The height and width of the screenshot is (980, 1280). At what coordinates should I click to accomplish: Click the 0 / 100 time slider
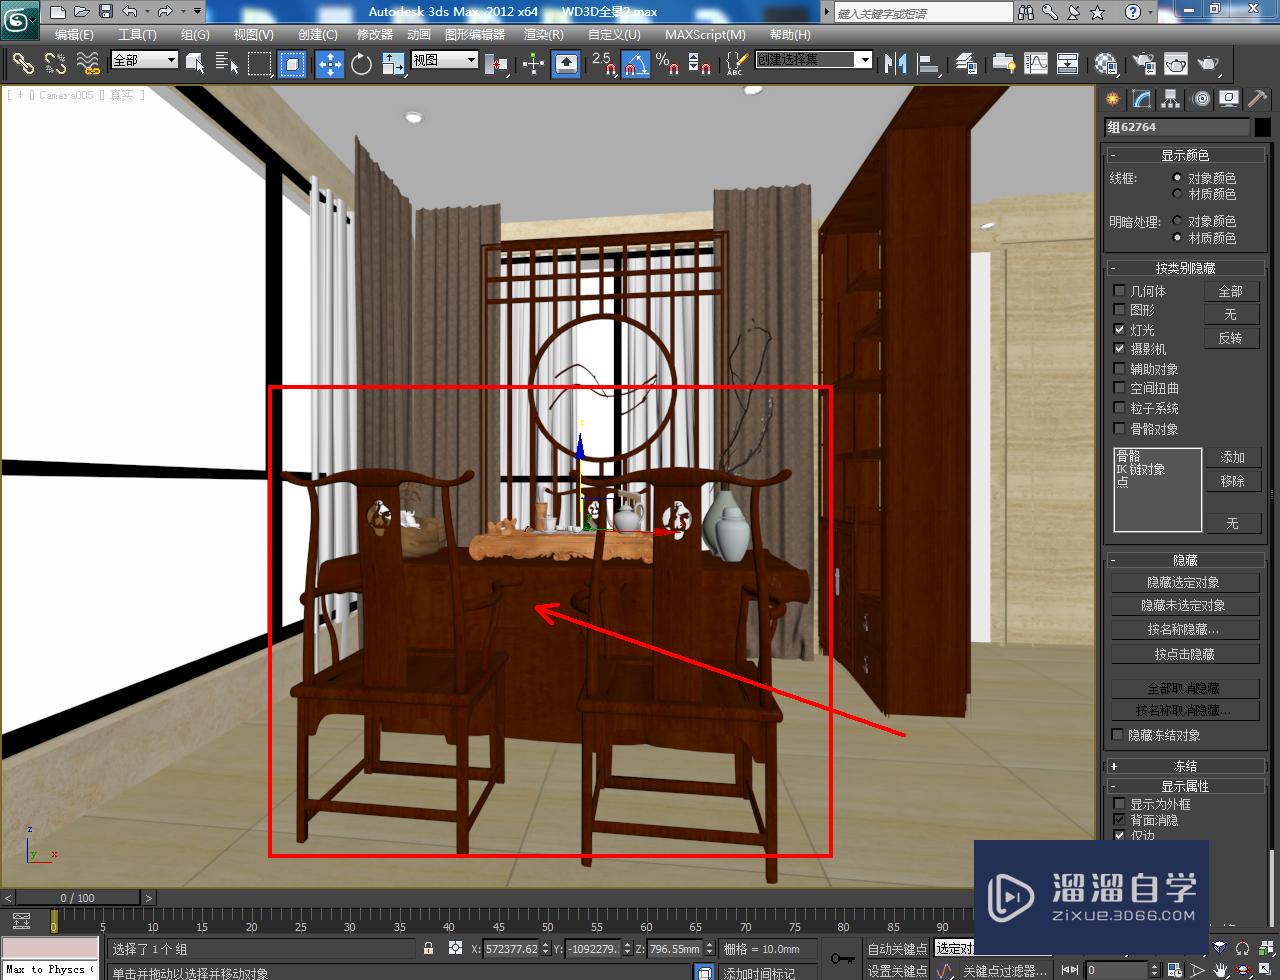[77, 898]
